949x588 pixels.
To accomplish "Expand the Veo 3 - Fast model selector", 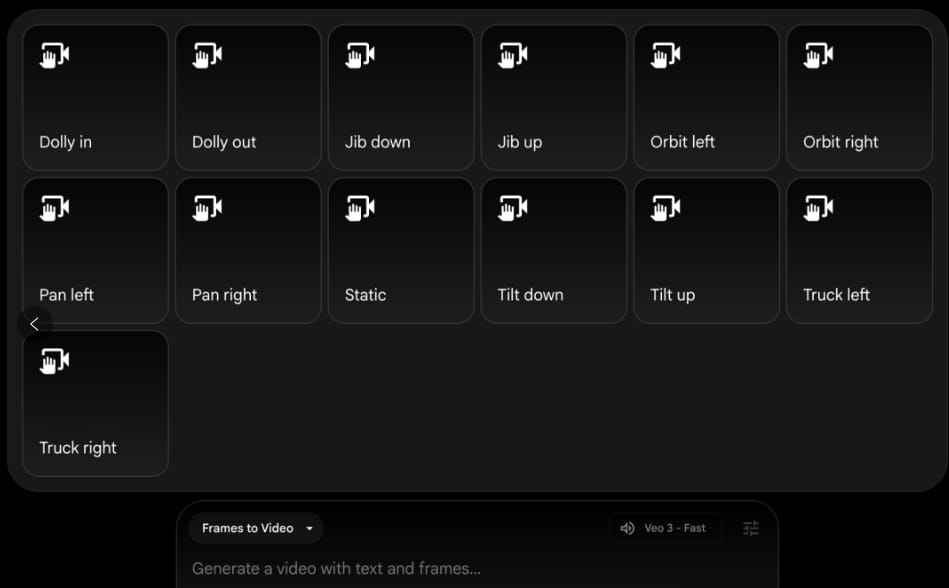I will tap(666, 528).
